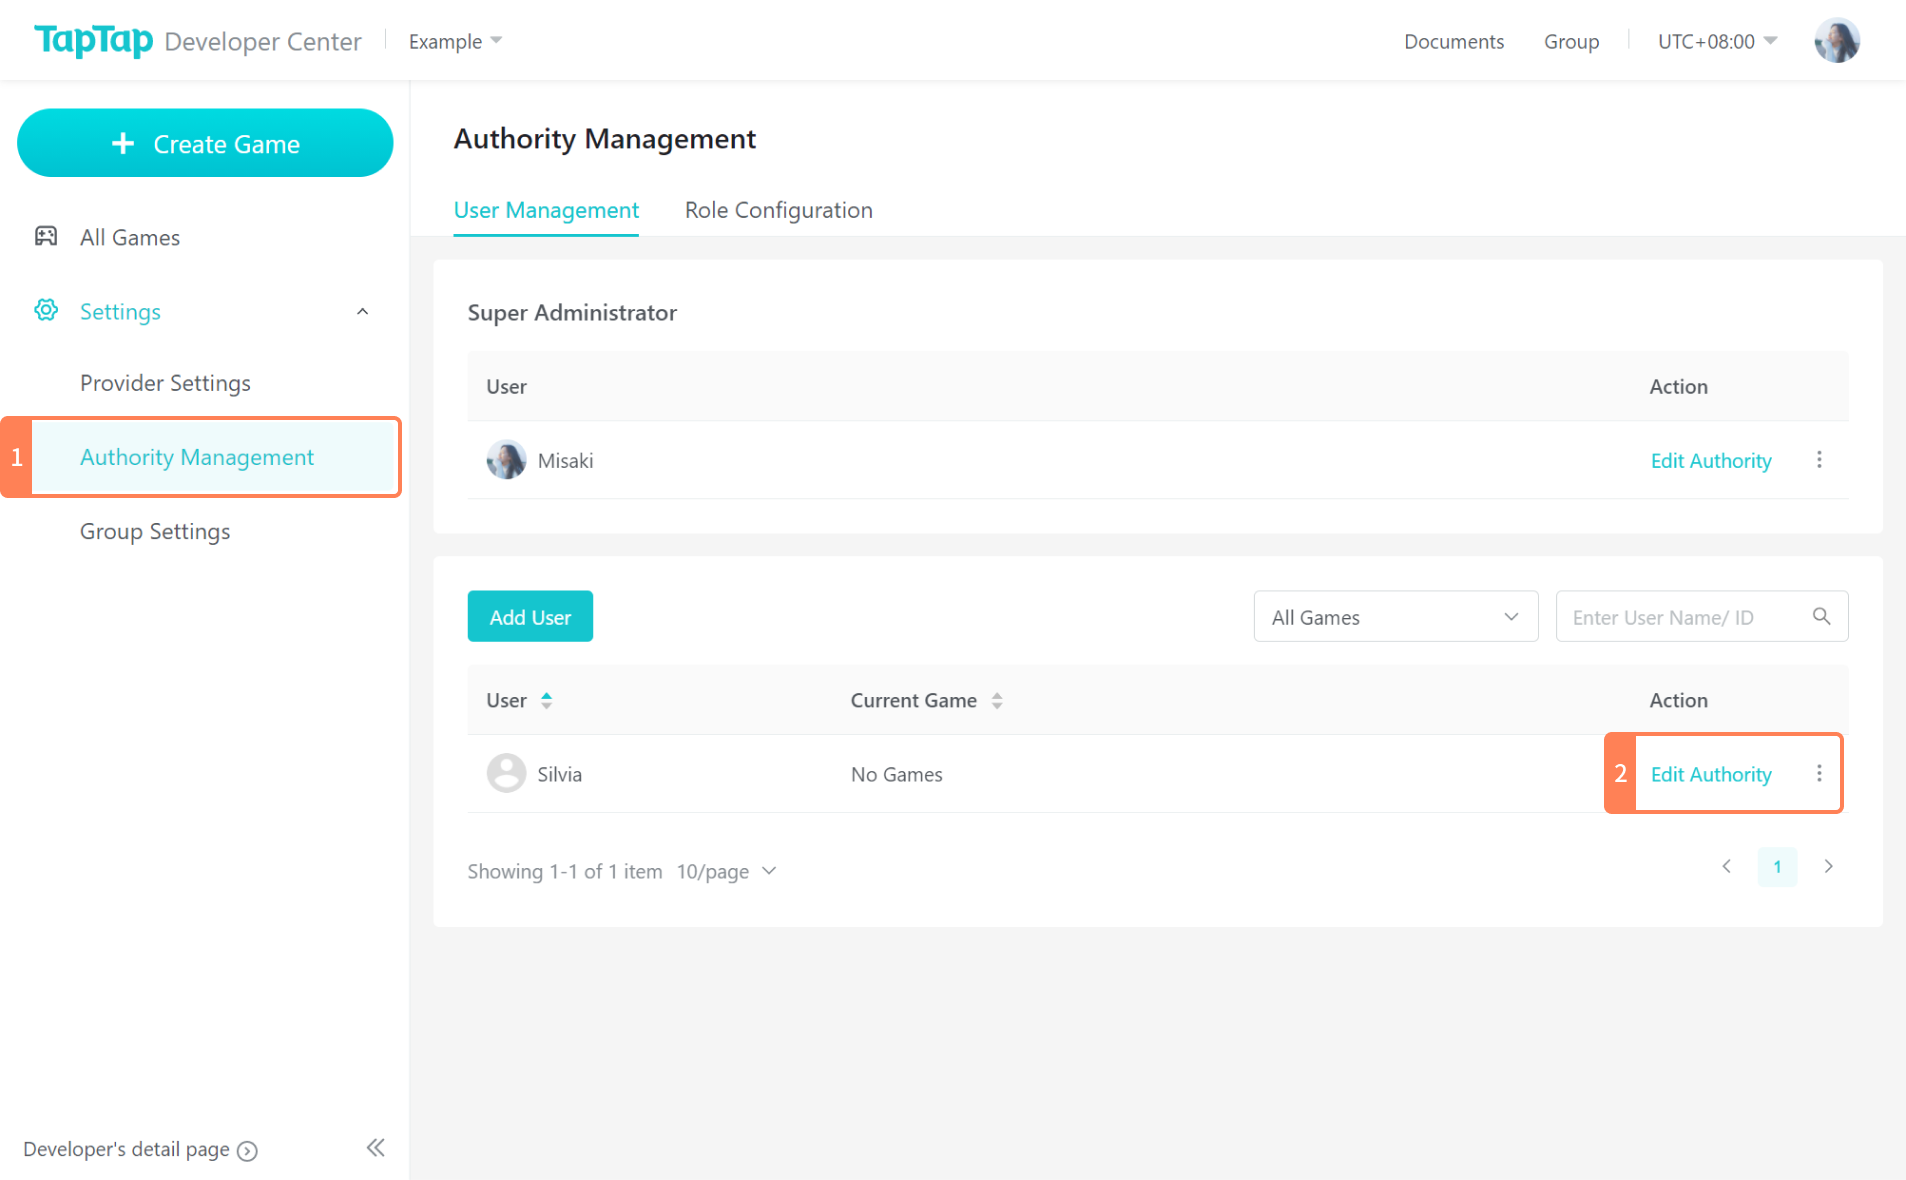
Task: Open the Example project dropdown
Action: (455, 41)
